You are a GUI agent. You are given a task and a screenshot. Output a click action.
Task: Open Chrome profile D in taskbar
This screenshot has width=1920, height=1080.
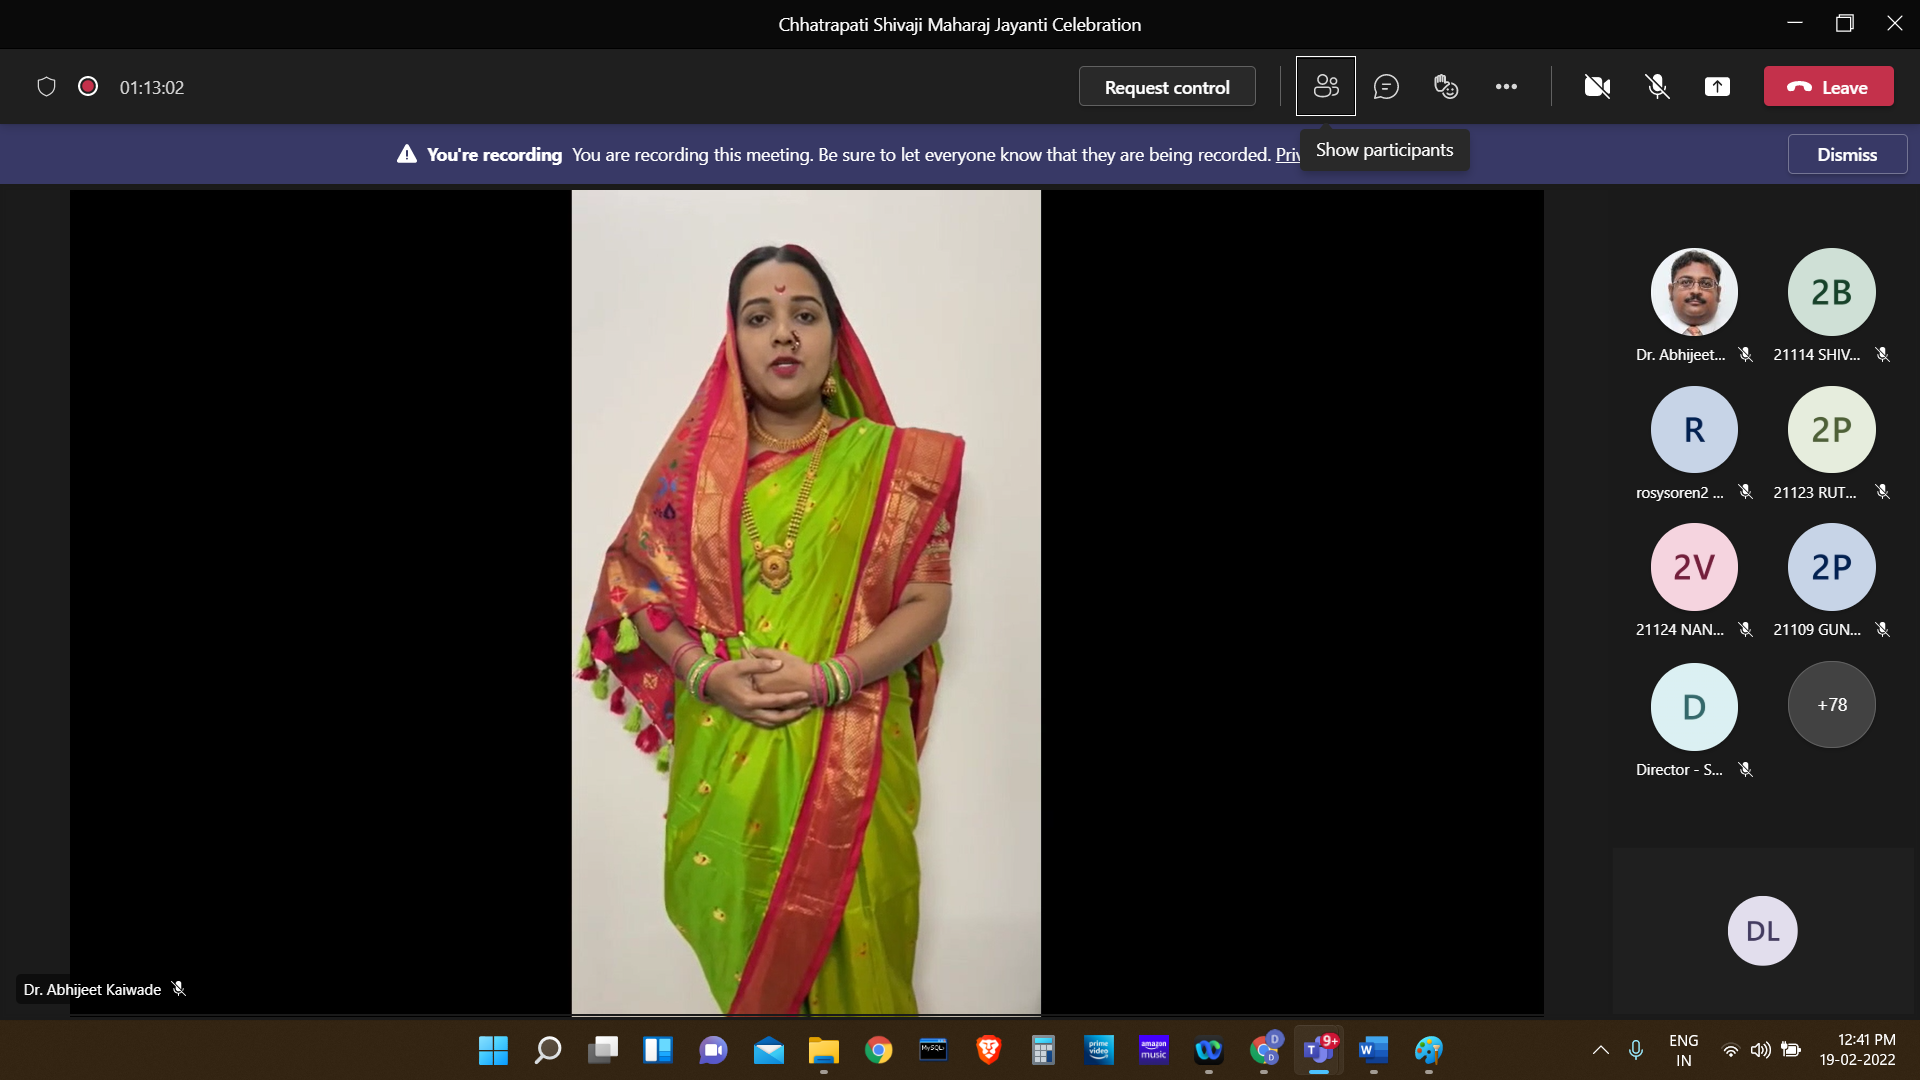click(1264, 1050)
